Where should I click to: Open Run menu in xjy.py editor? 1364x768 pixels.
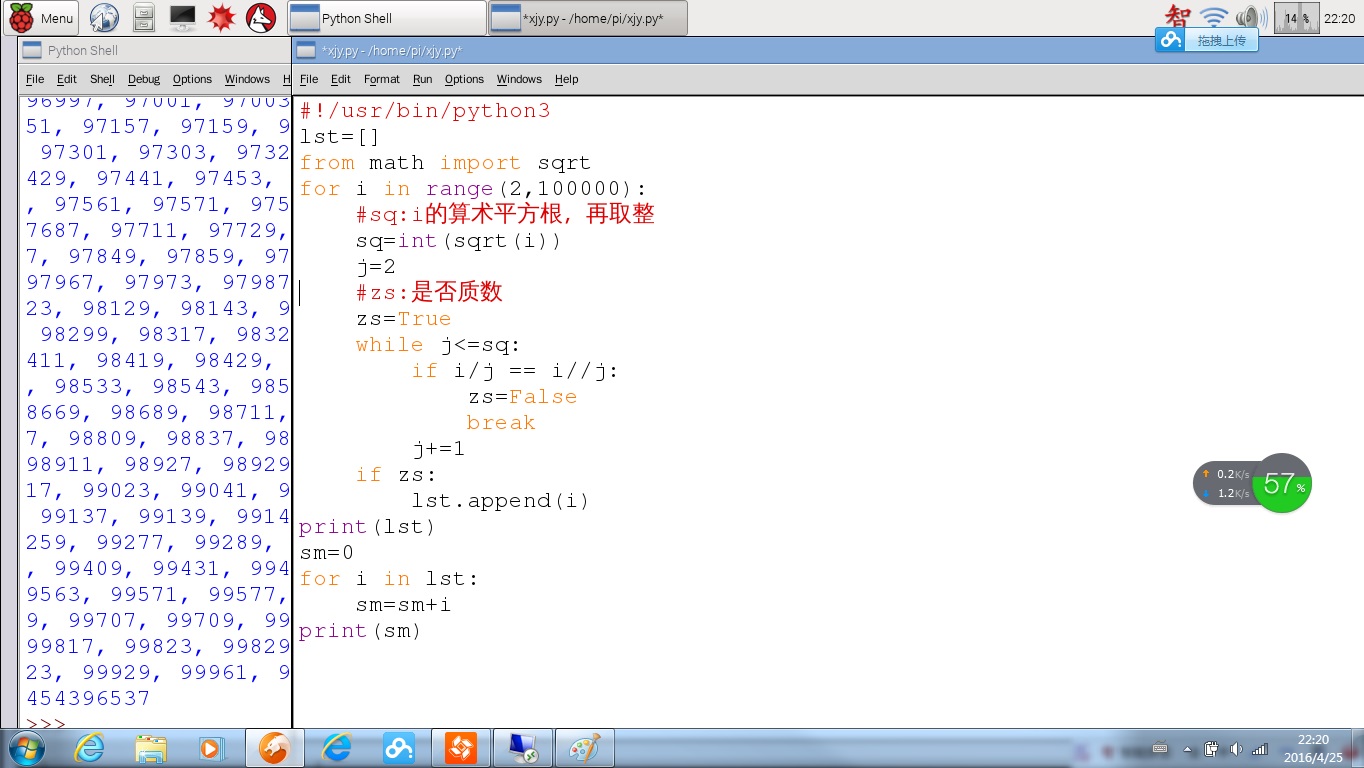tap(423, 79)
